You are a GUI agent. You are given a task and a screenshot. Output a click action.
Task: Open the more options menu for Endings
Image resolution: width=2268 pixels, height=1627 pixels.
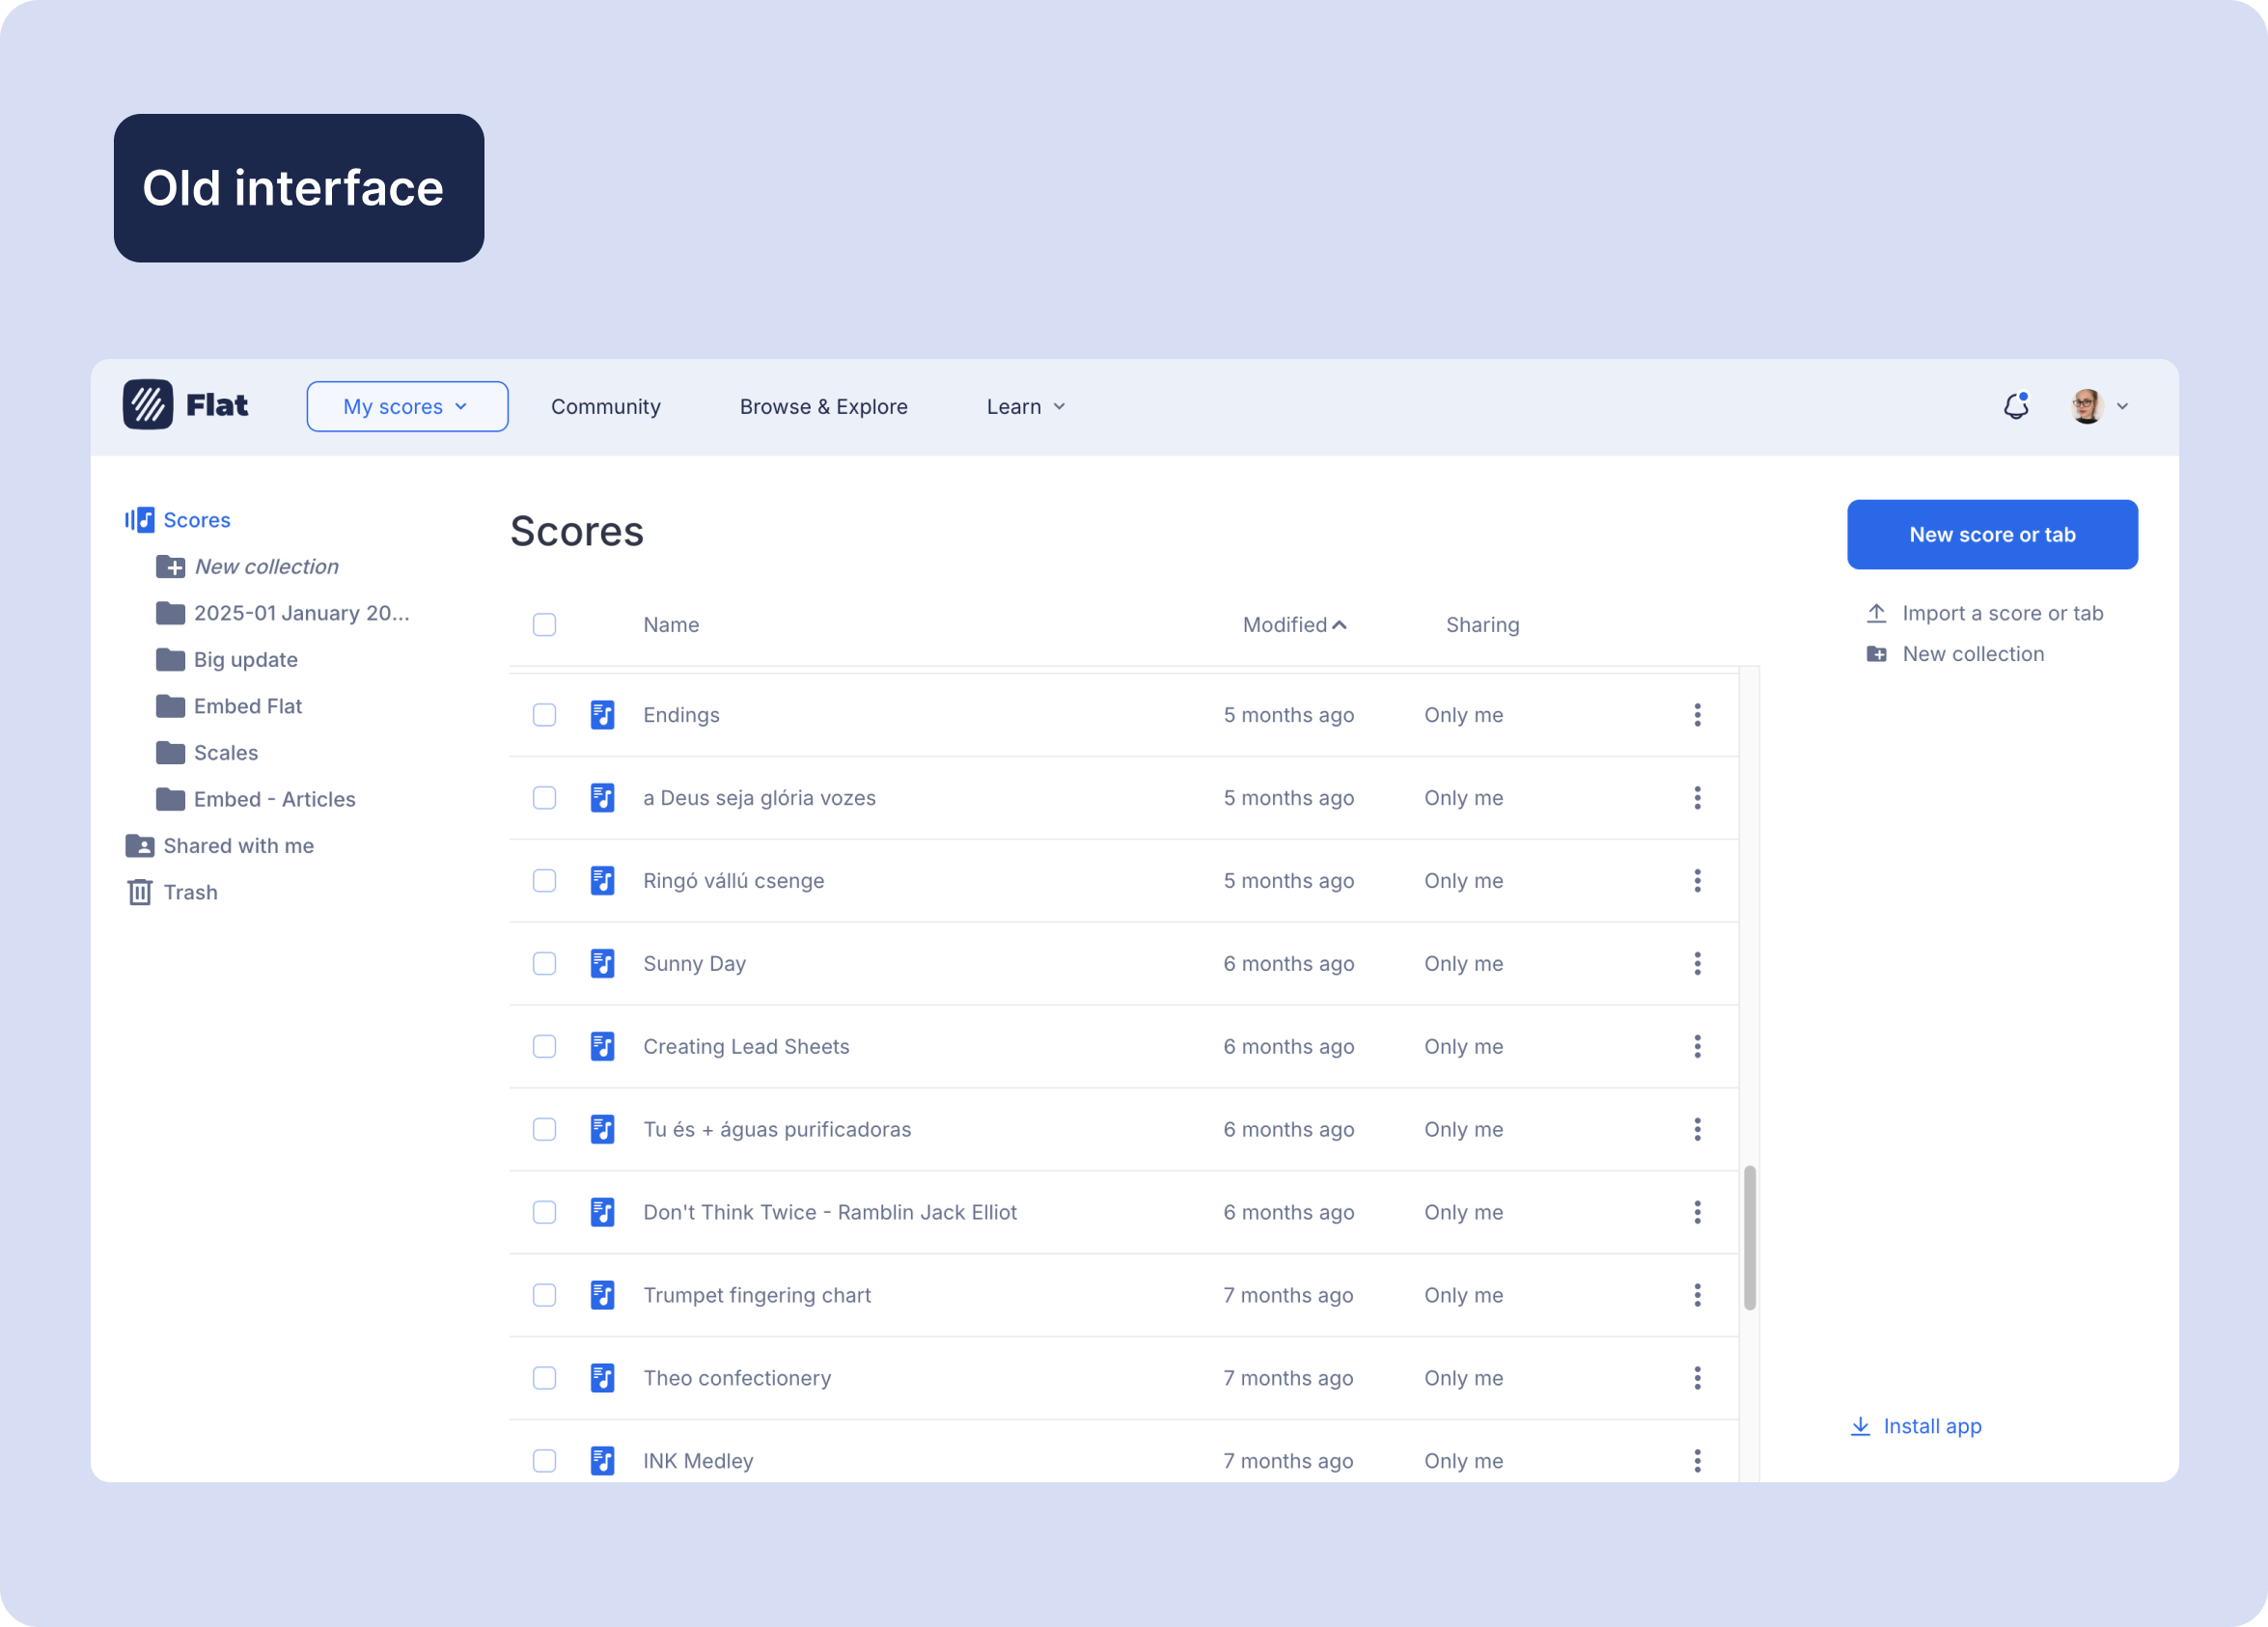(x=1697, y=715)
